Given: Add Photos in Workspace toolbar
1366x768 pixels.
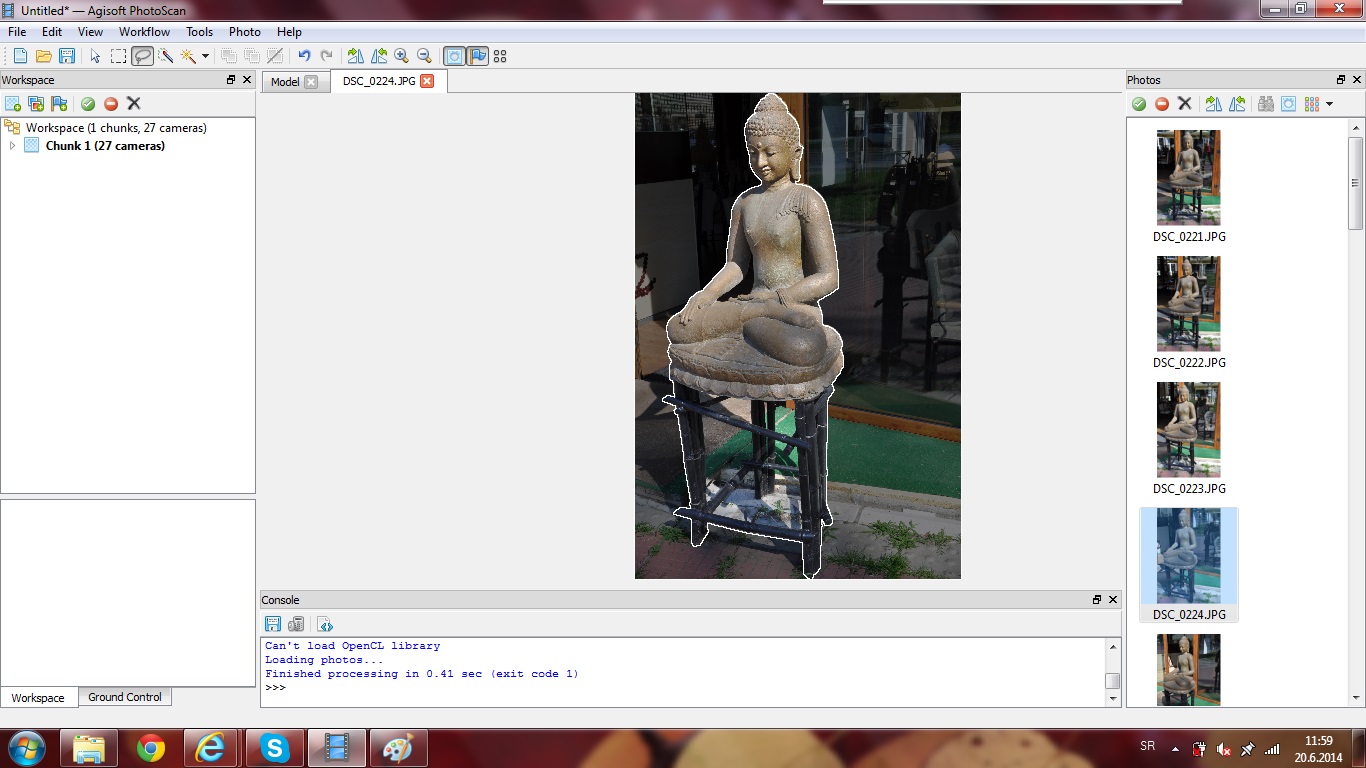Looking at the screenshot, I should point(36,104).
